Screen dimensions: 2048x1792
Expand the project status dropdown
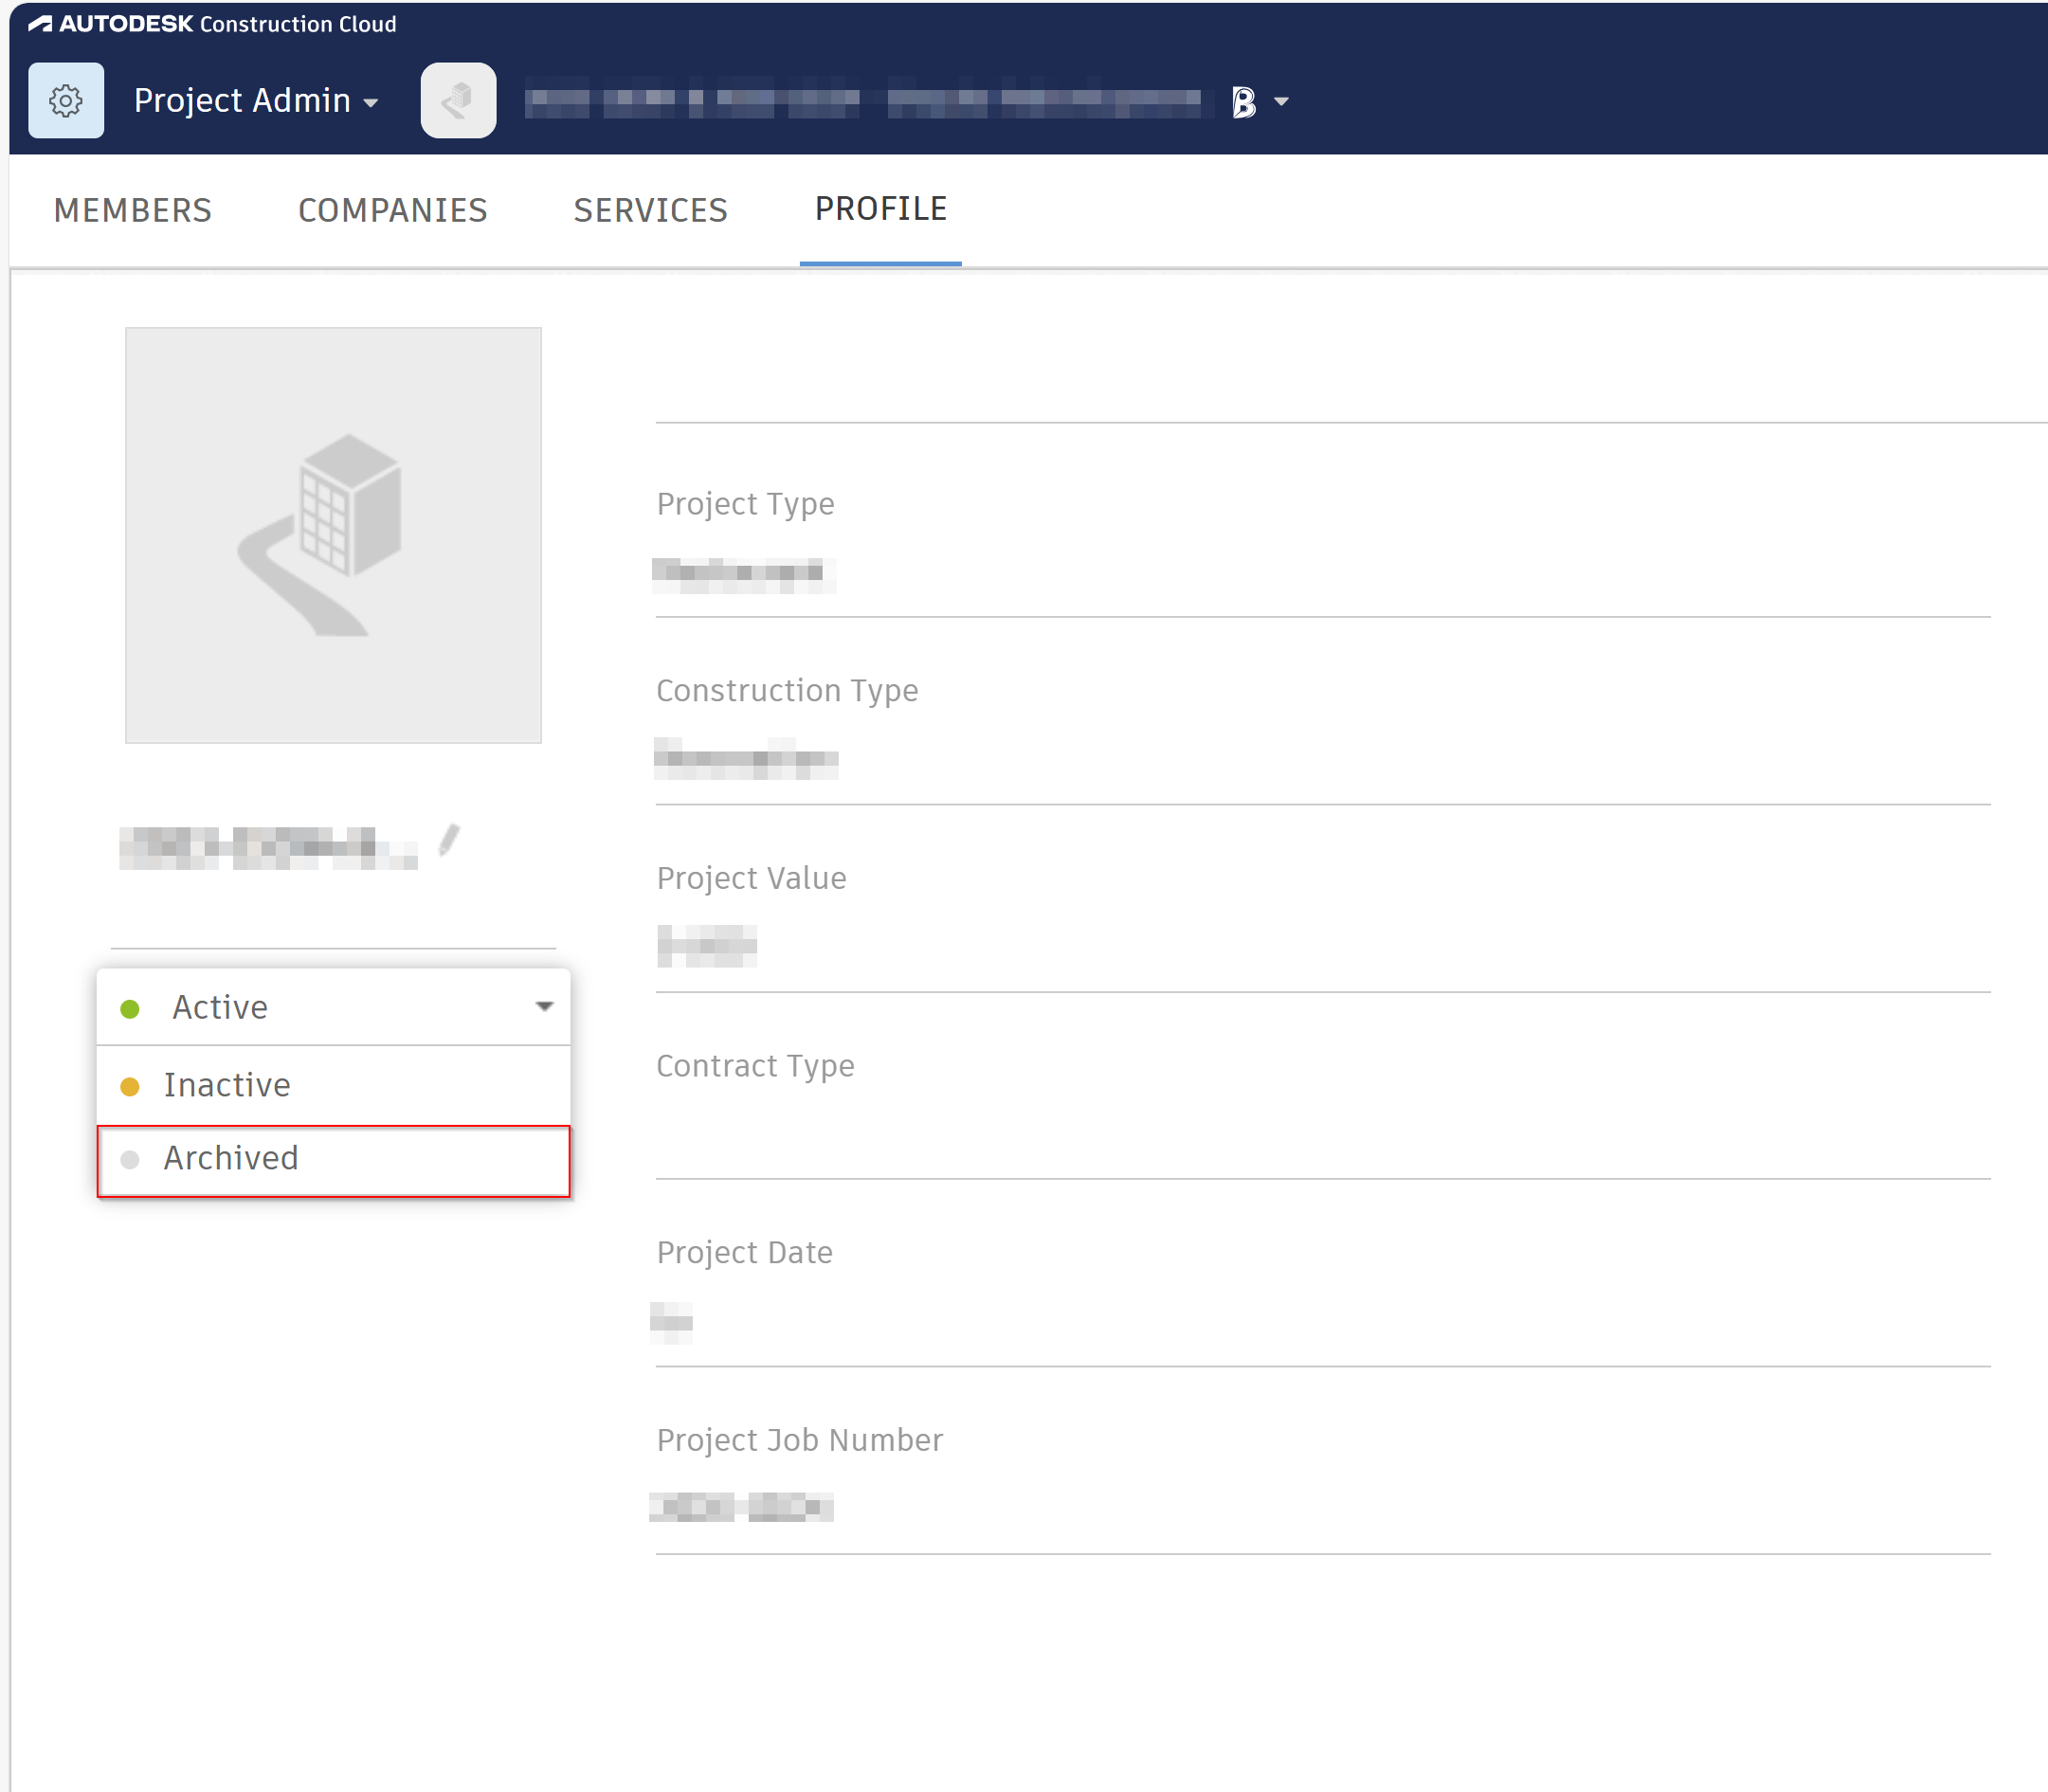pos(545,1006)
